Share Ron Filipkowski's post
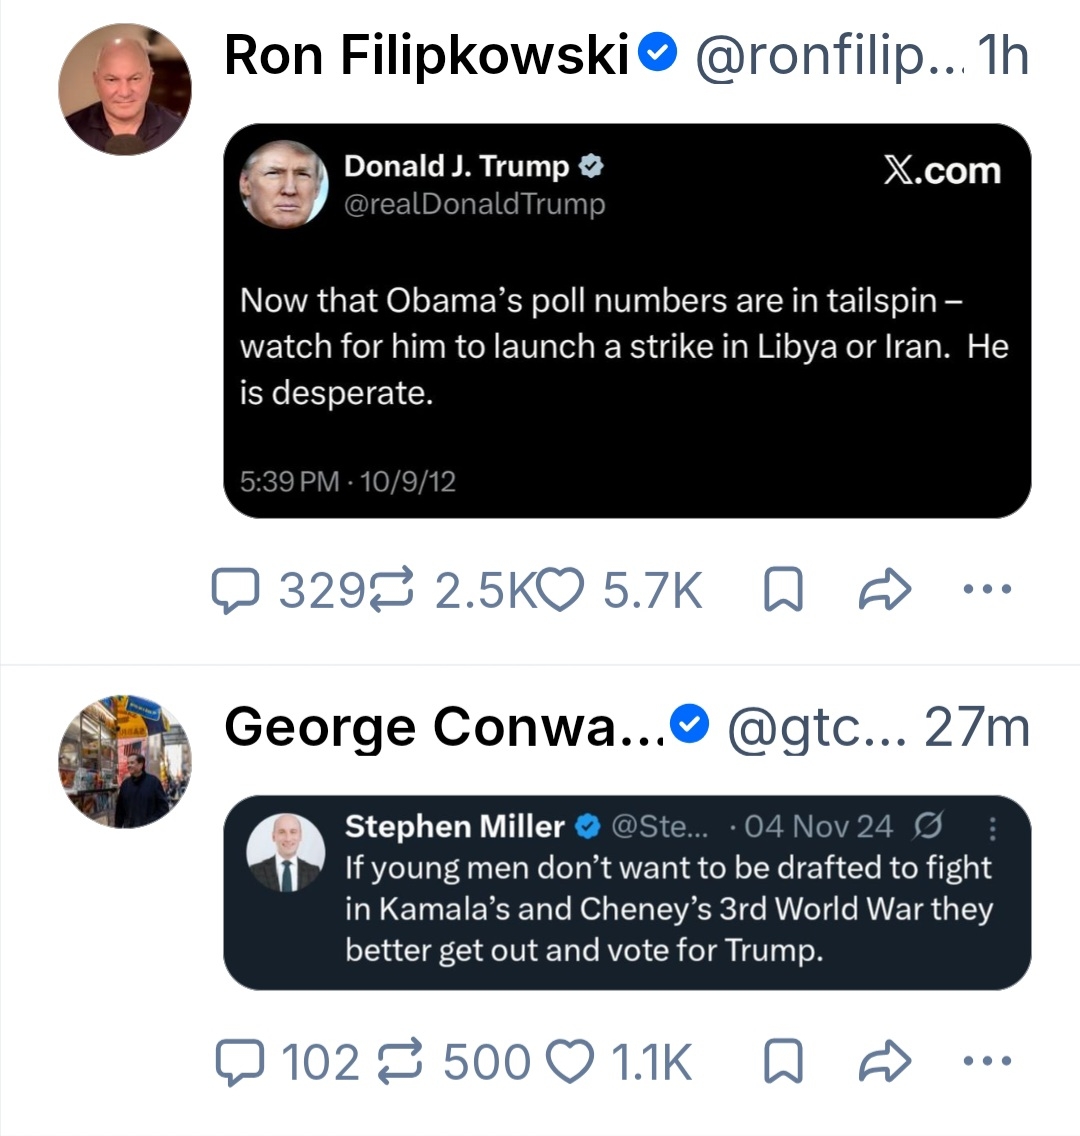1080x1136 pixels. 885,590
